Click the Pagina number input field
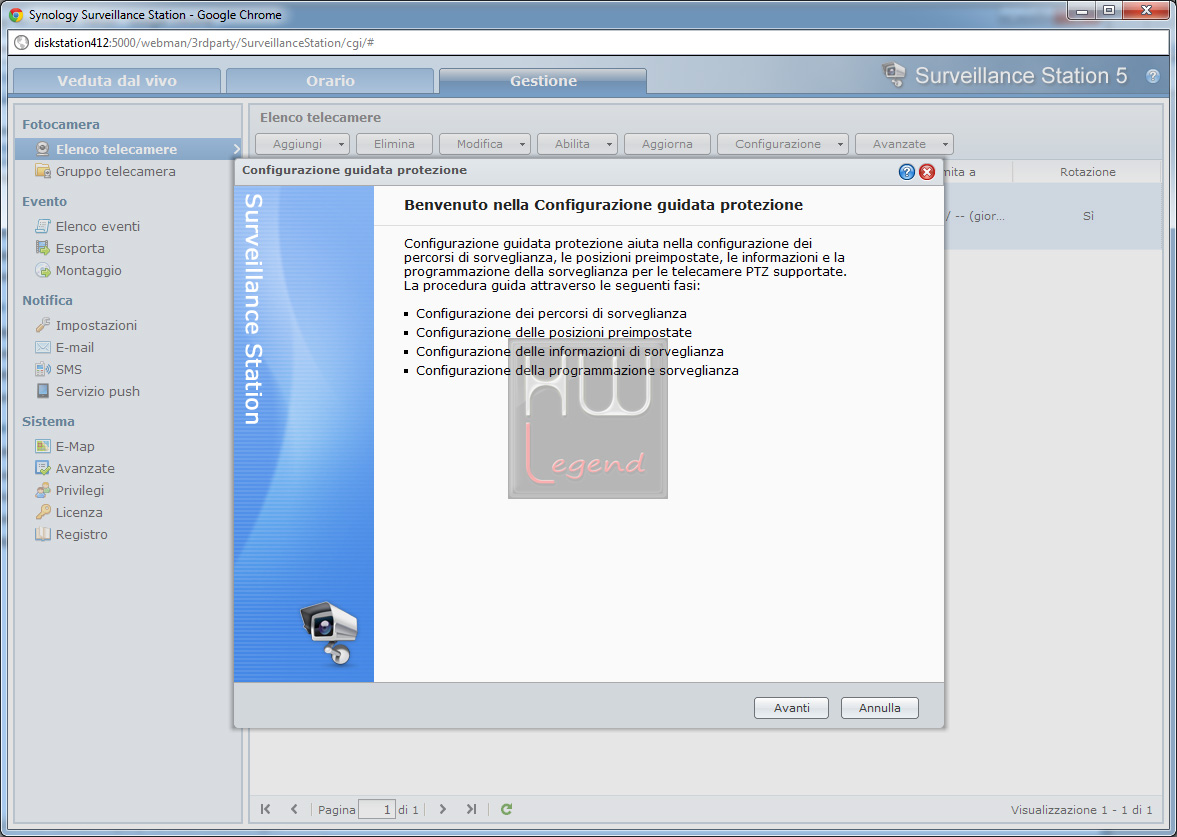 click(x=377, y=809)
